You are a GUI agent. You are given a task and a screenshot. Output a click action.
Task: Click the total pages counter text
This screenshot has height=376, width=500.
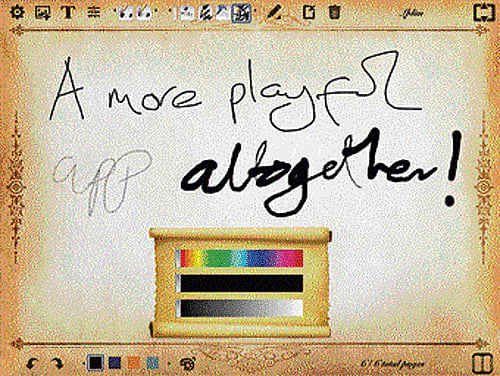click(392, 363)
